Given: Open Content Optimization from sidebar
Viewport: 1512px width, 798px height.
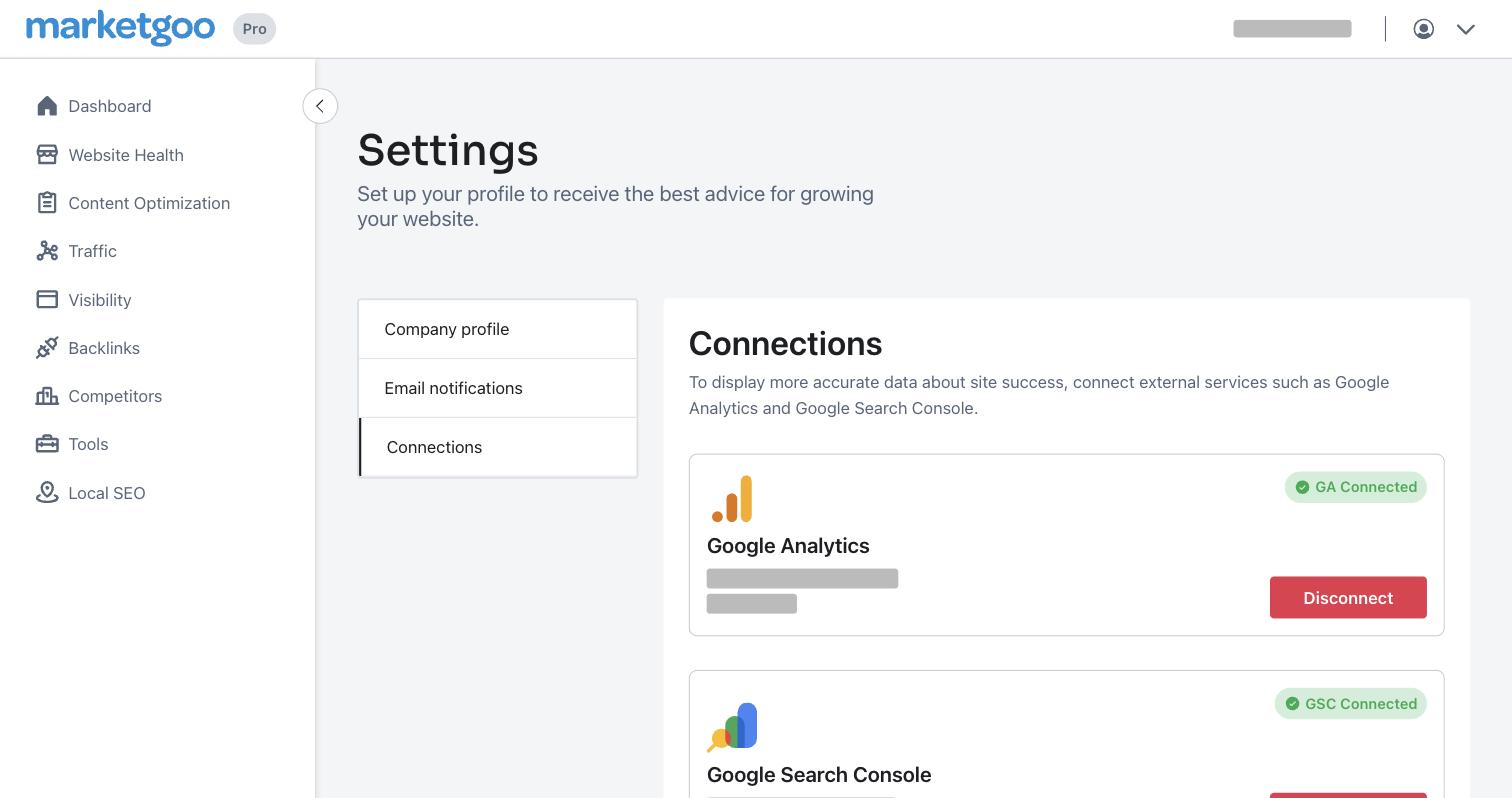Looking at the screenshot, I should (149, 203).
